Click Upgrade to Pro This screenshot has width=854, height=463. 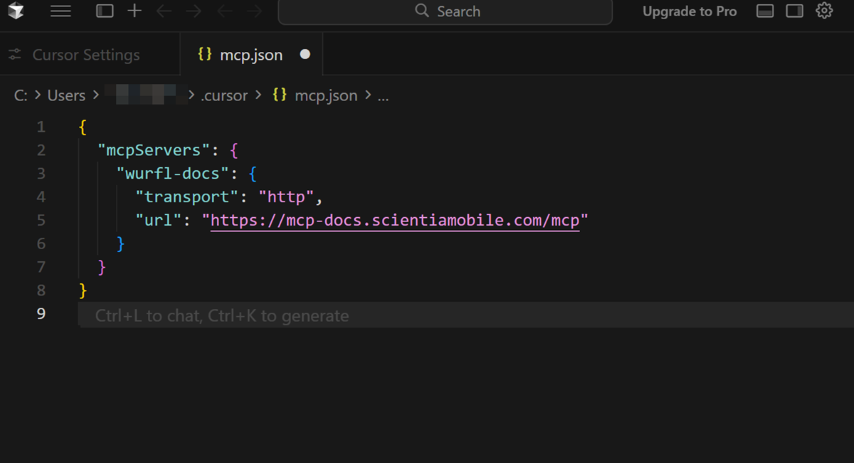[689, 11]
